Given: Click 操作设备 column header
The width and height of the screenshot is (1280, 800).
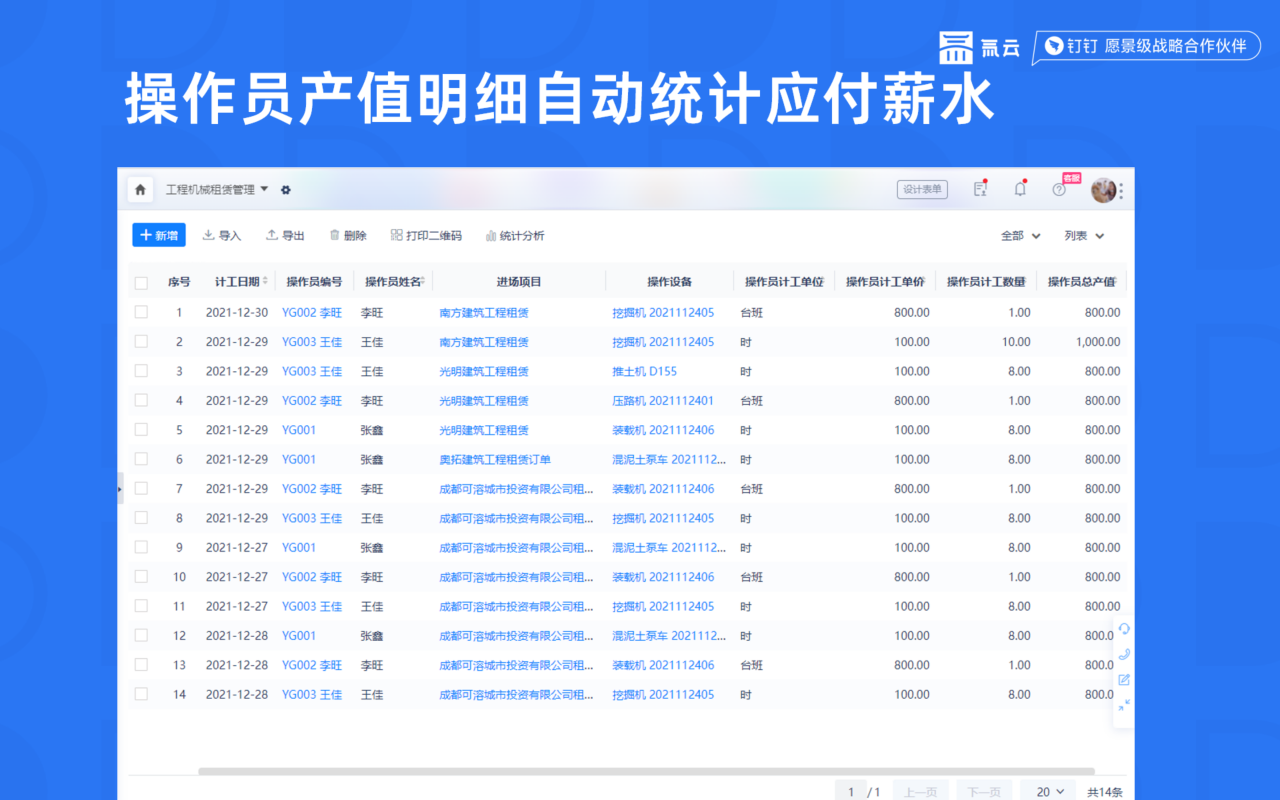Looking at the screenshot, I should (669, 282).
